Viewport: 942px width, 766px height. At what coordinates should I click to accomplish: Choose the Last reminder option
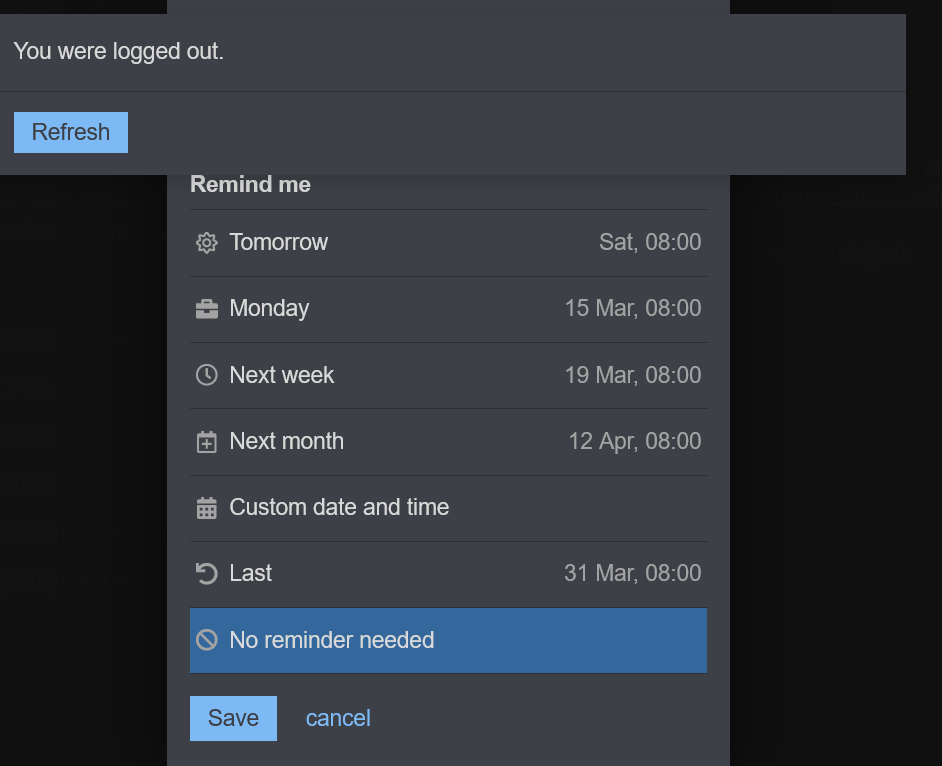point(448,574)
